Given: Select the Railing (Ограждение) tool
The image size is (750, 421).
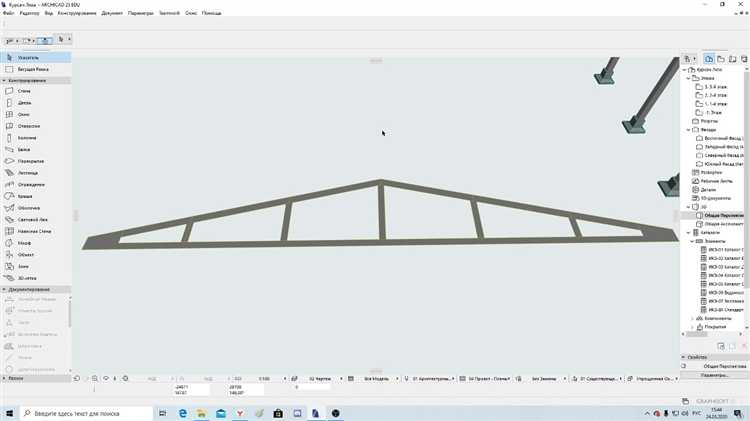Looking at the screenshot, I should coord(36,185).
